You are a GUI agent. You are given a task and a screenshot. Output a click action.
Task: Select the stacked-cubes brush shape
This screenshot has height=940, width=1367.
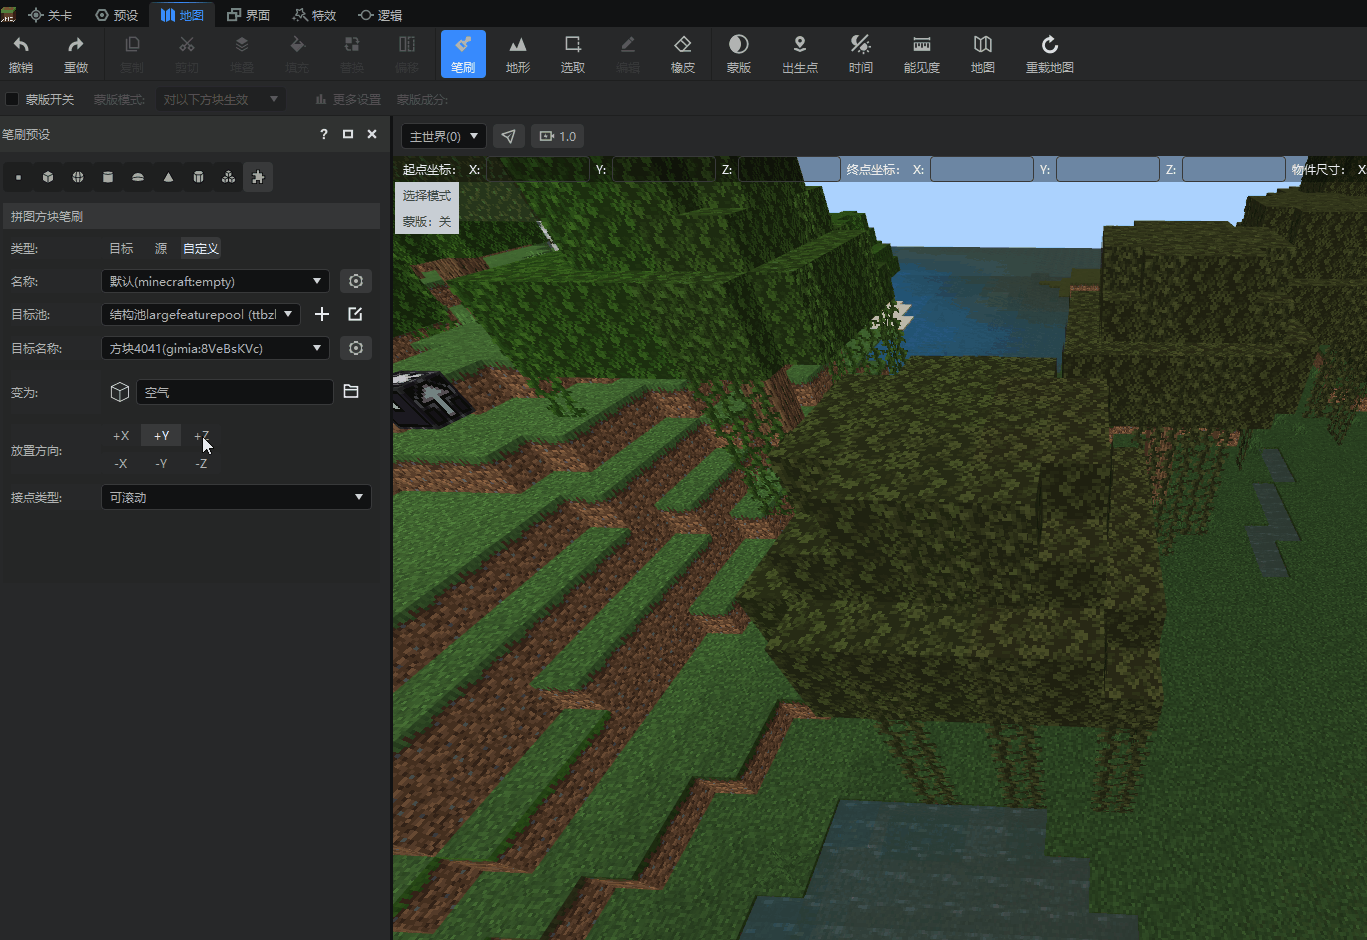coord(228,177)
